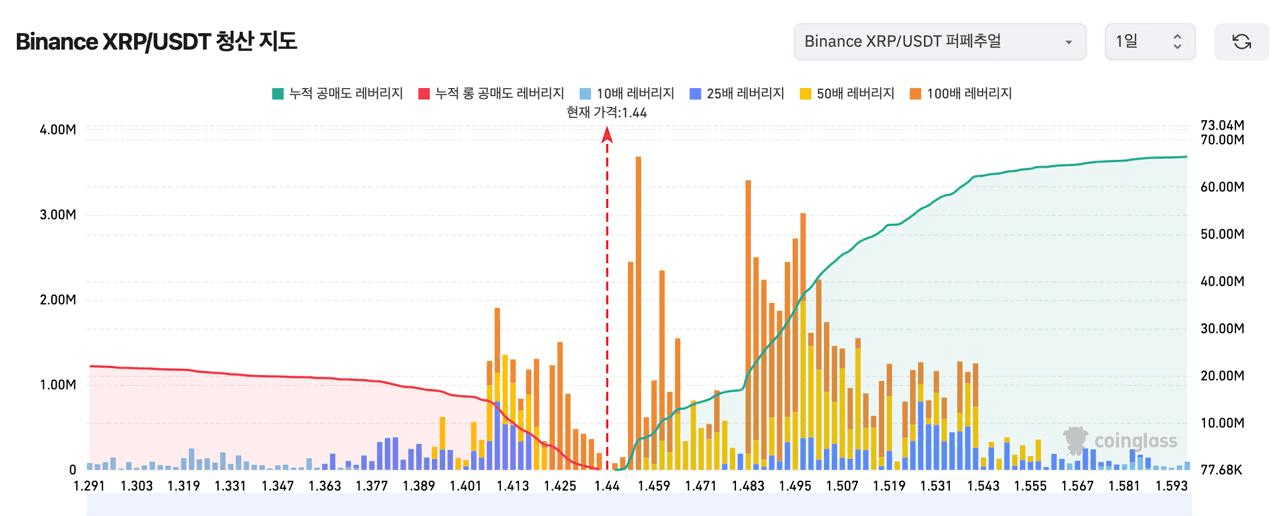
Task: Click the 3.00M left axis label
Action: [x=58, y=215]
